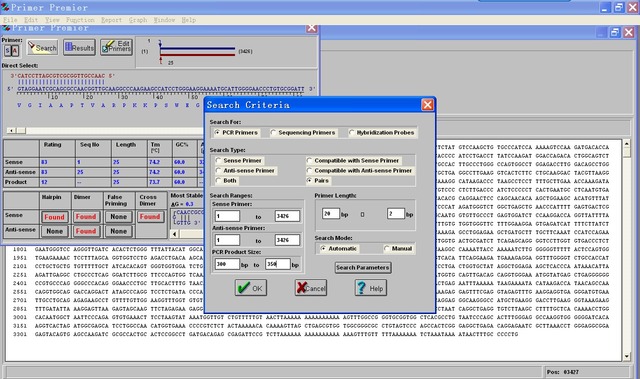Close the Search Criteria dialog
This screenshot has width=640, height=379.
[x=427, y=105]
